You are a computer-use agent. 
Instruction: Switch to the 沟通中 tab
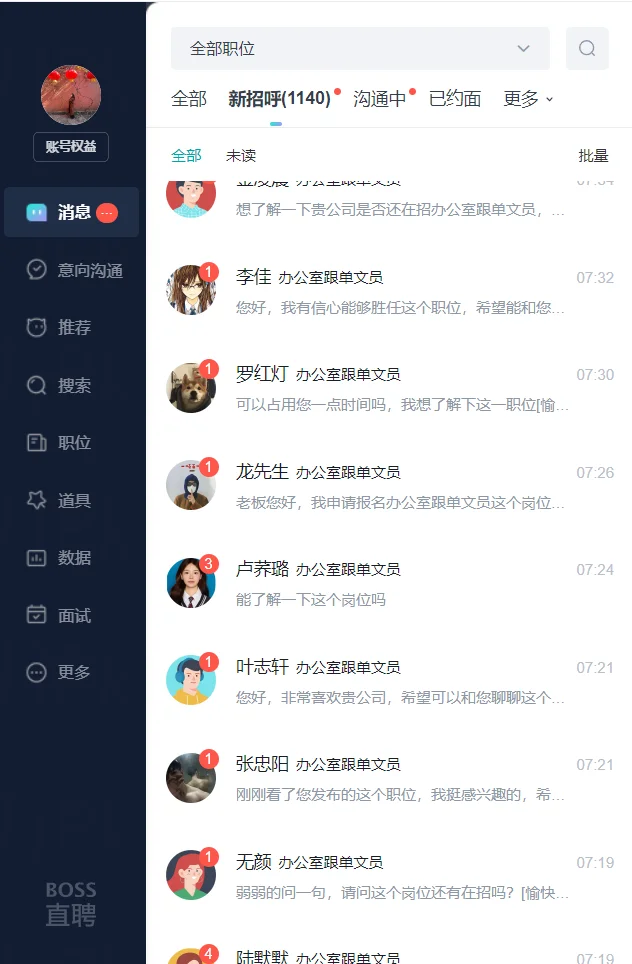(380, 98)
